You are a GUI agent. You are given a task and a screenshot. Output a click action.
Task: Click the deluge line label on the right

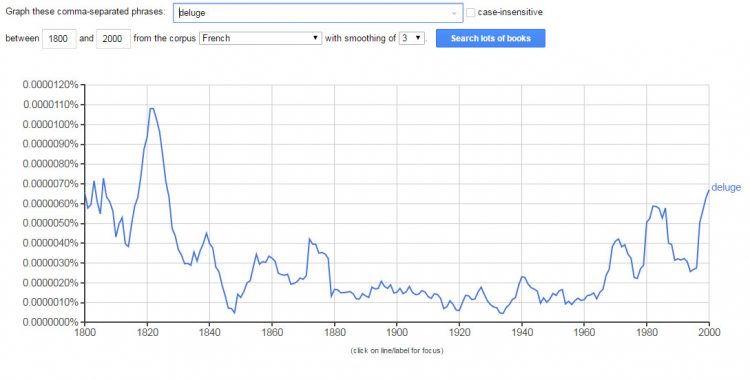point(726,188)
